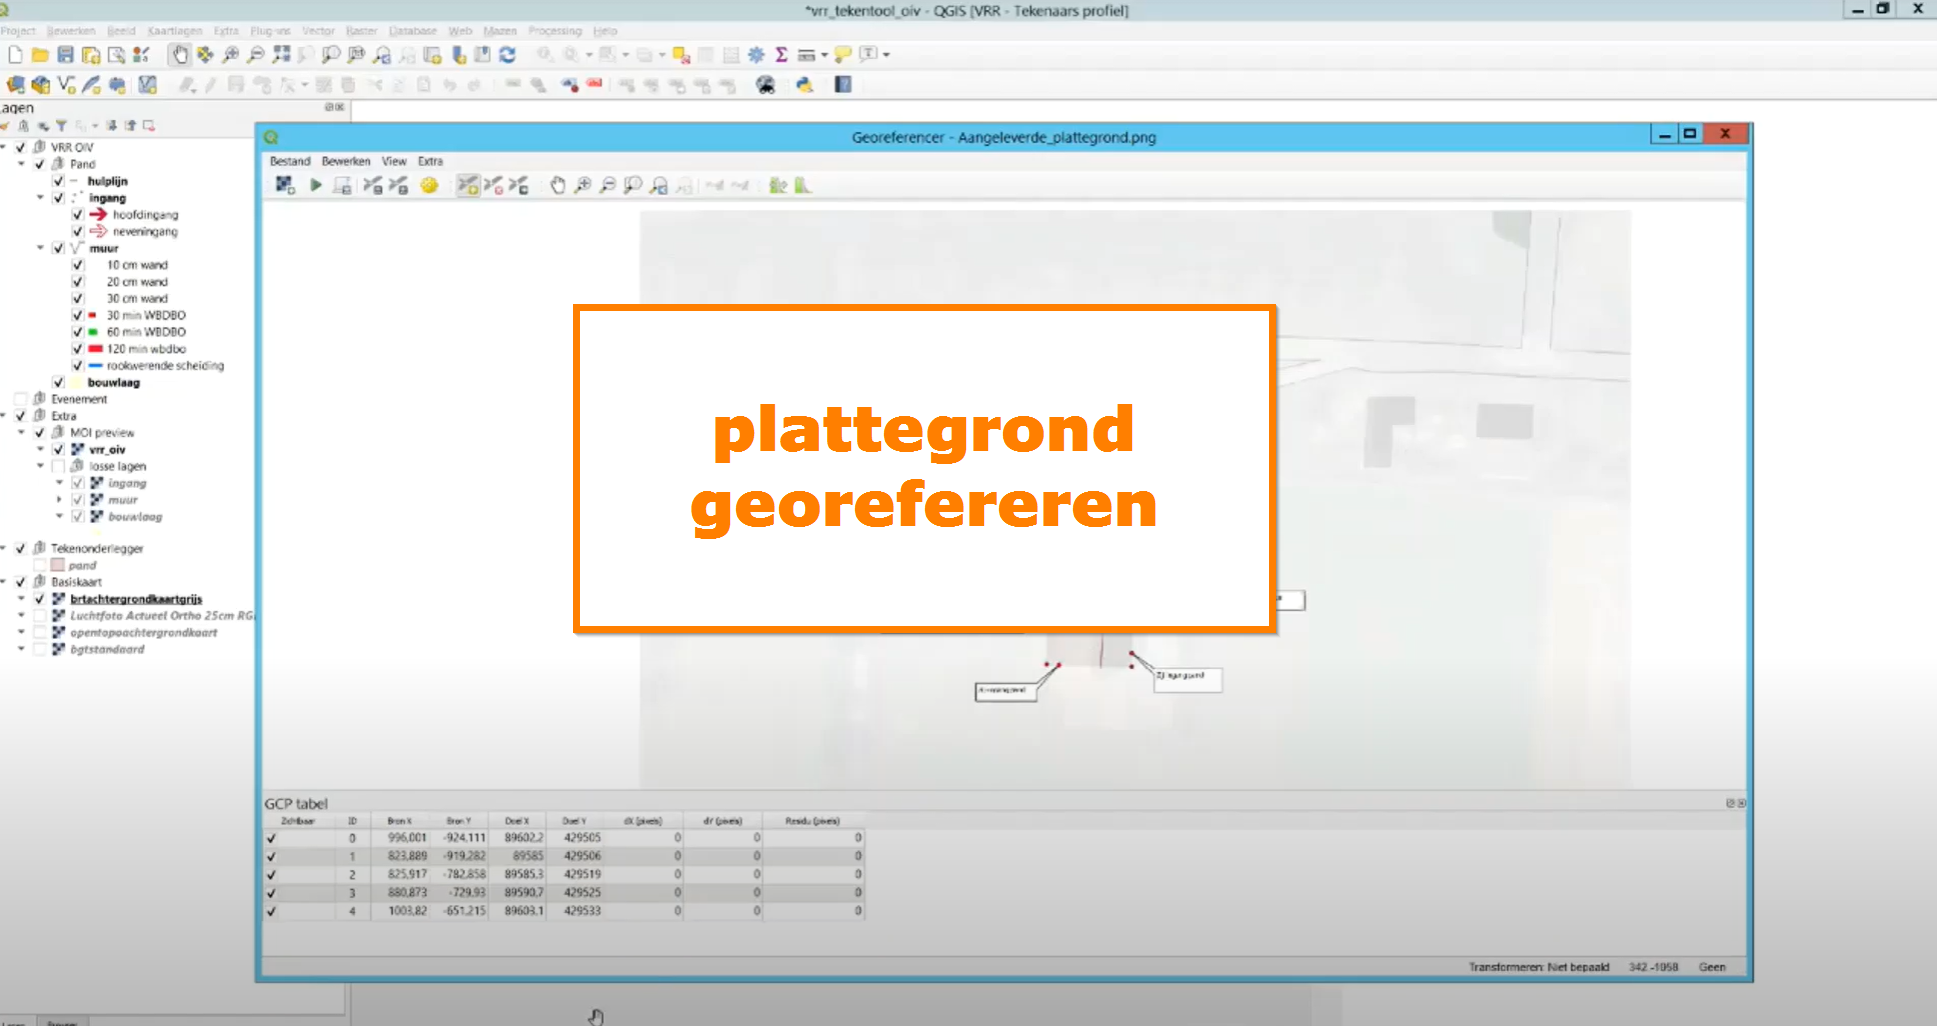Screen dimensions: 1937x1026
Task: Collapse the MOI preview group
Action: pos(21,433)
